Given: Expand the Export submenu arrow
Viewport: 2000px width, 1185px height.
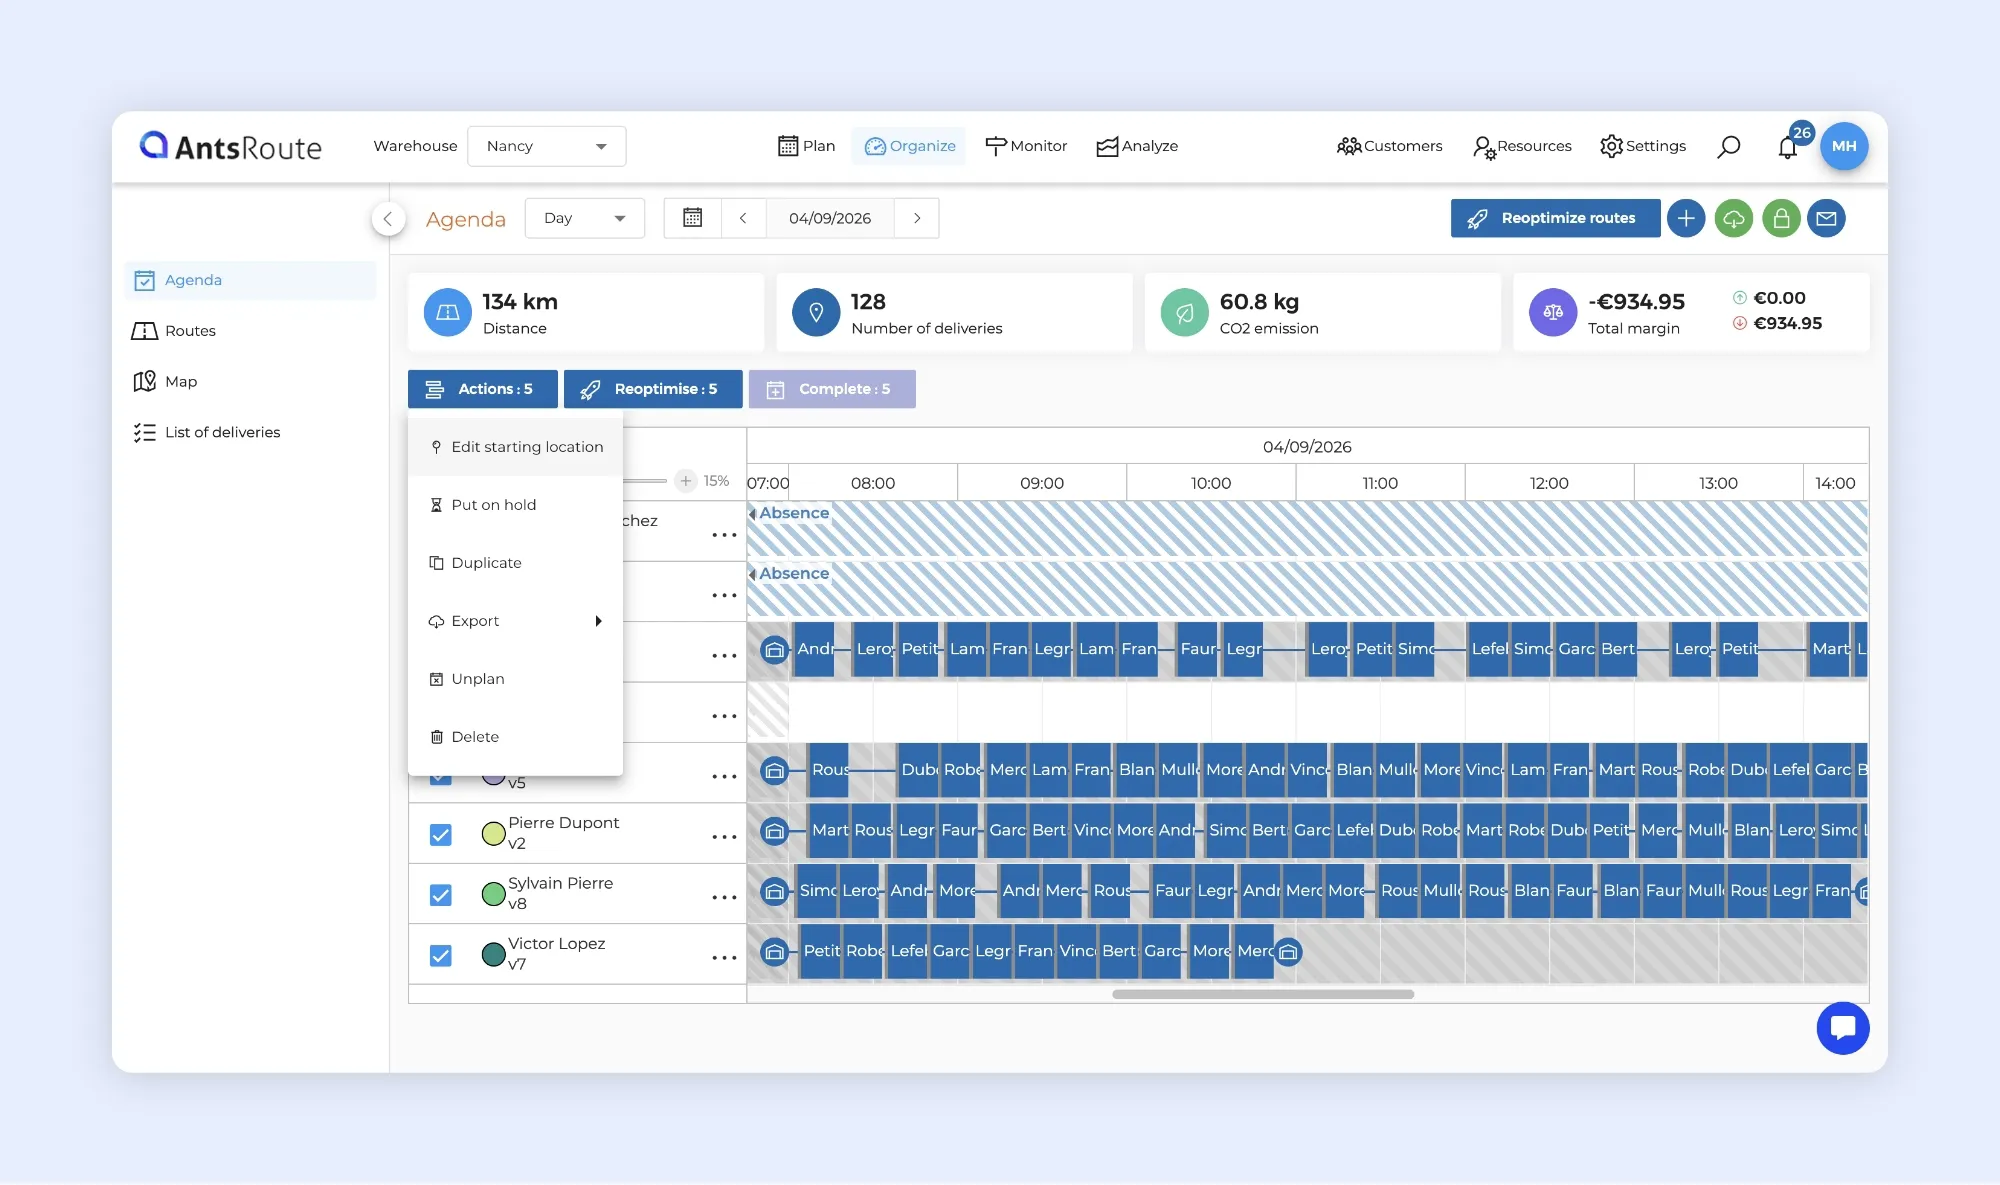Looking at the screenshot, I should point(598,621).
